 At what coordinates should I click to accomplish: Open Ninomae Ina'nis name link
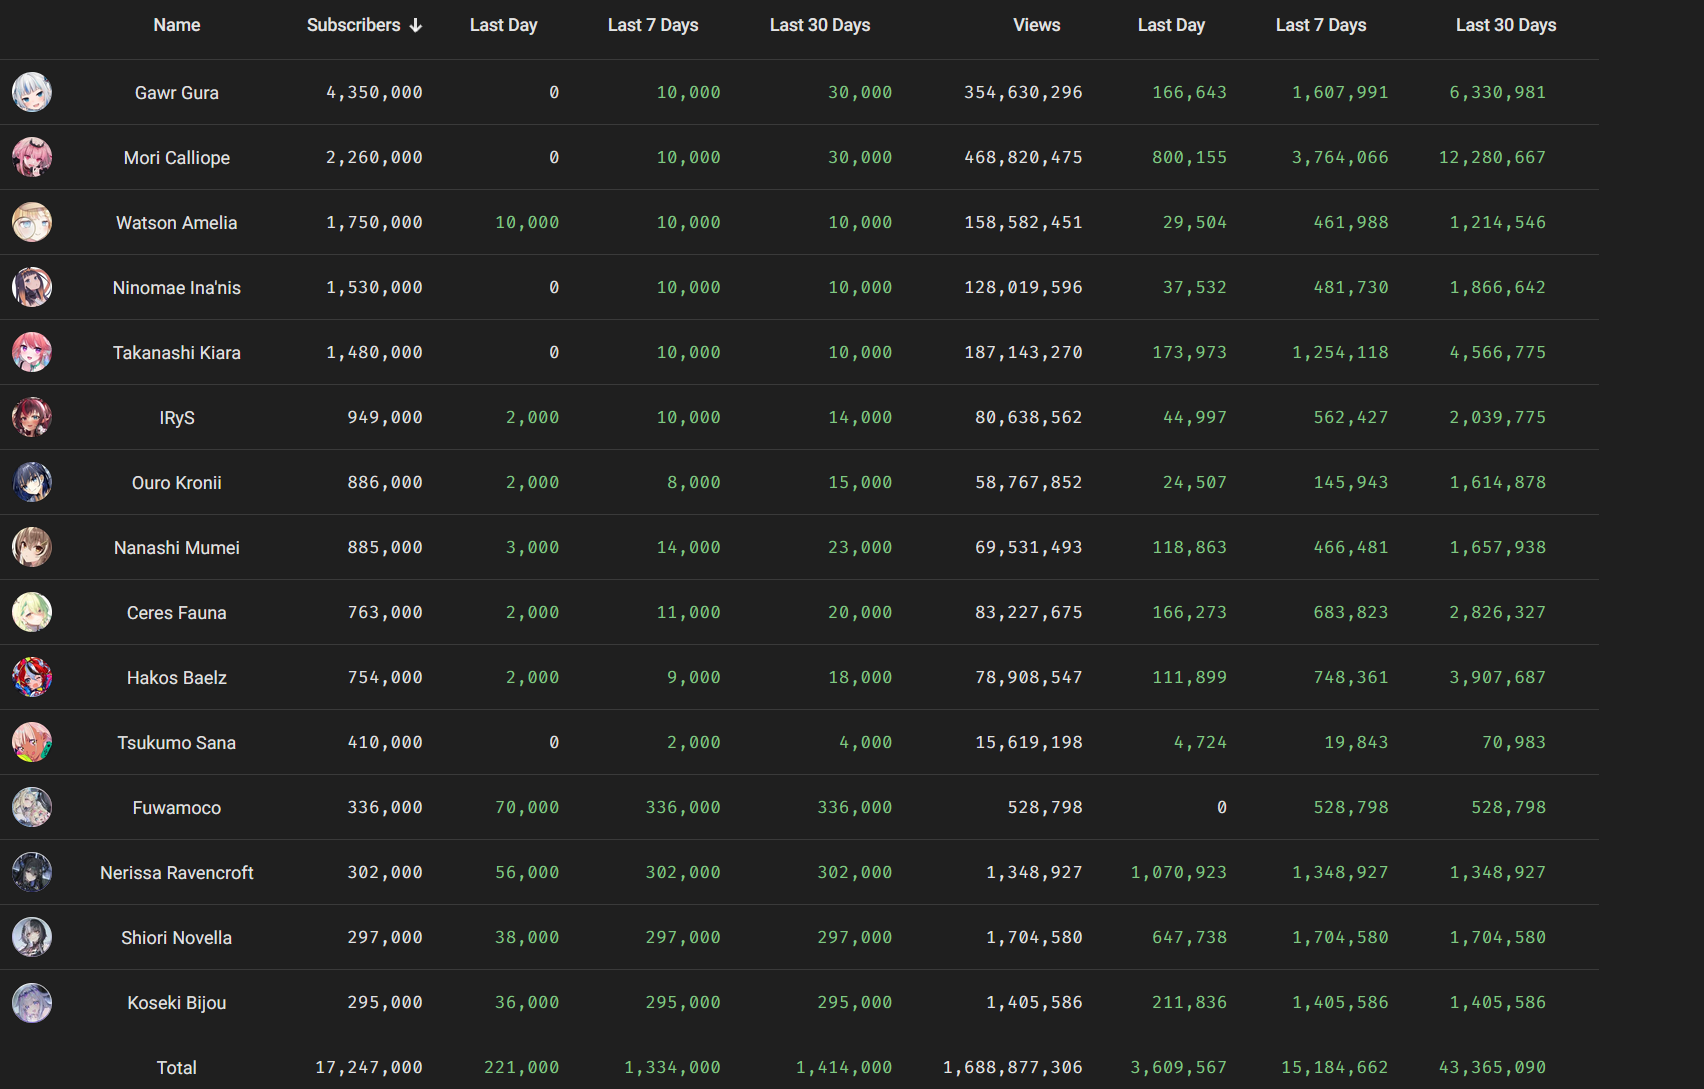coord(177,288)
